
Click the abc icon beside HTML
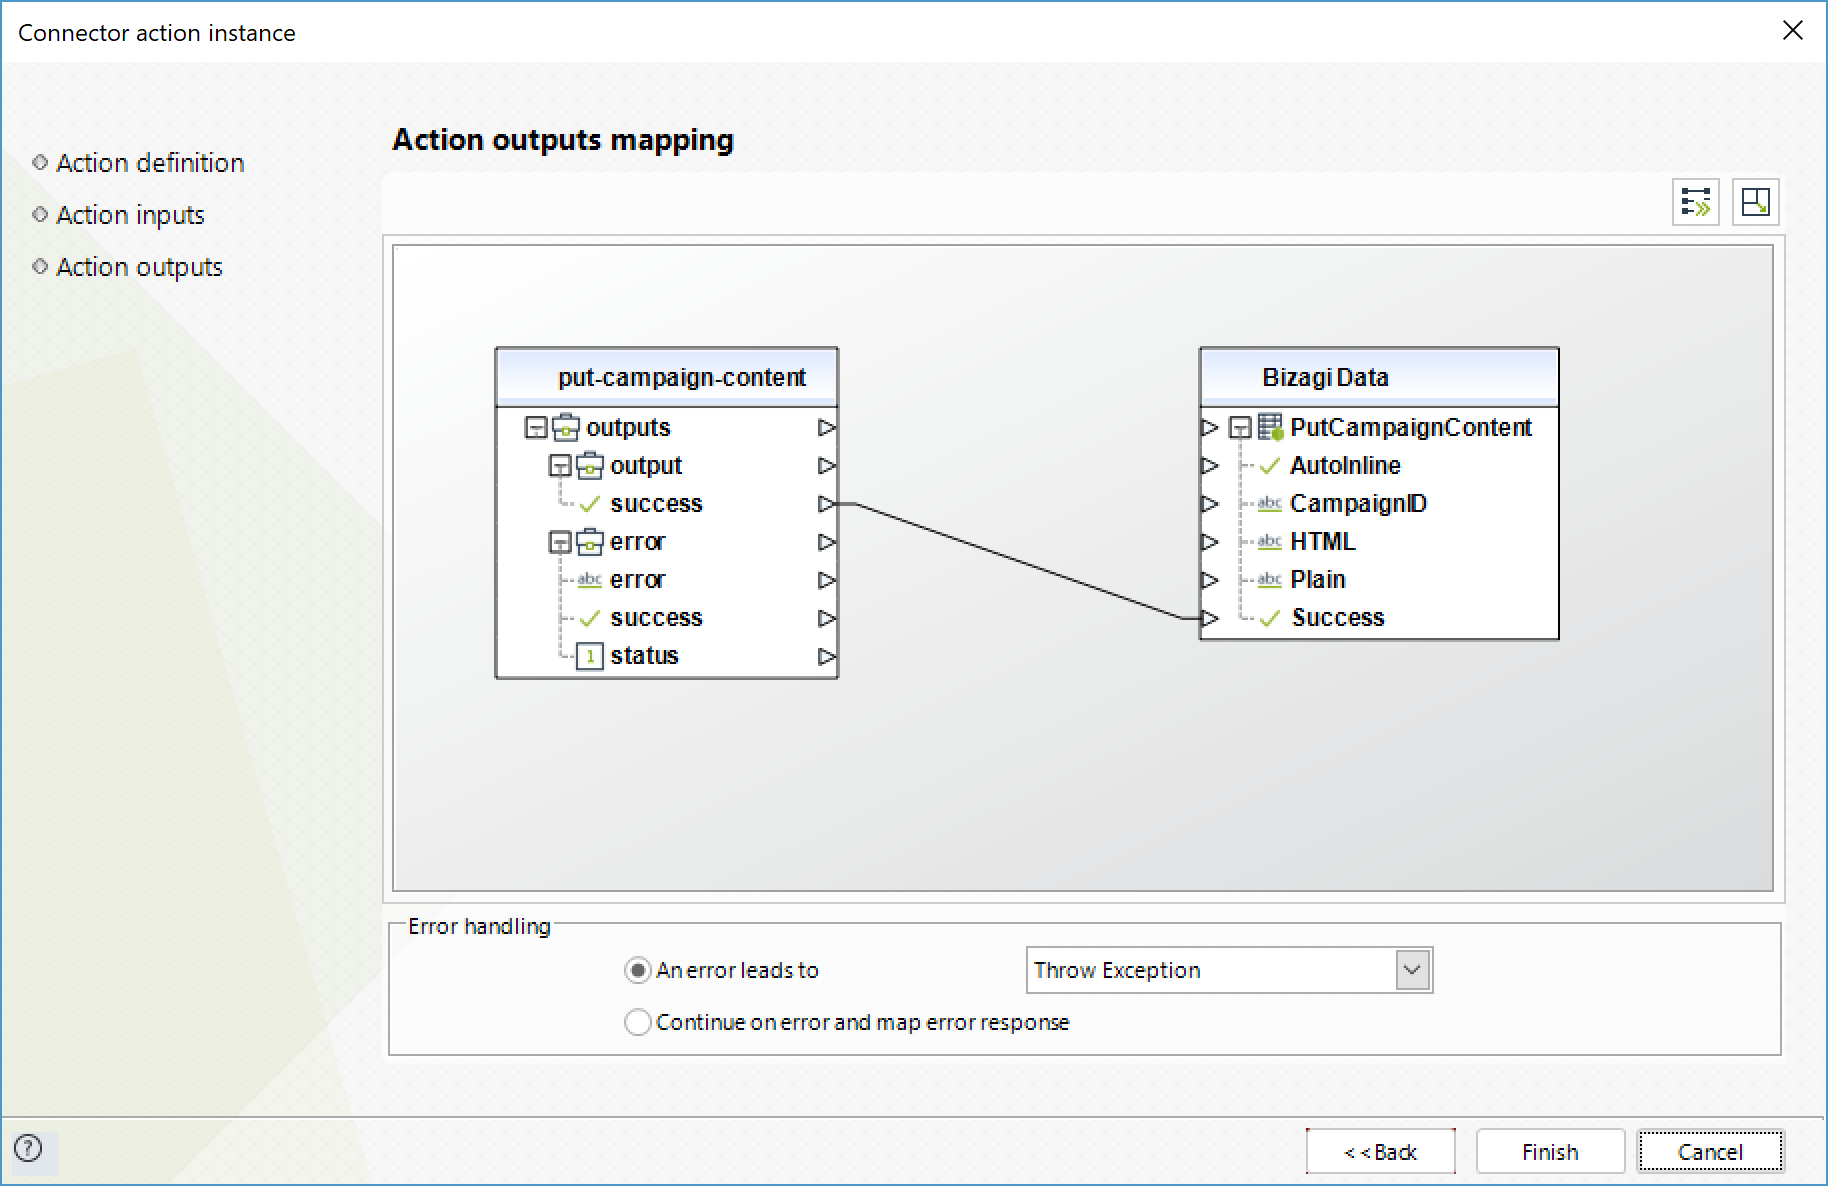pos(1270,541)
